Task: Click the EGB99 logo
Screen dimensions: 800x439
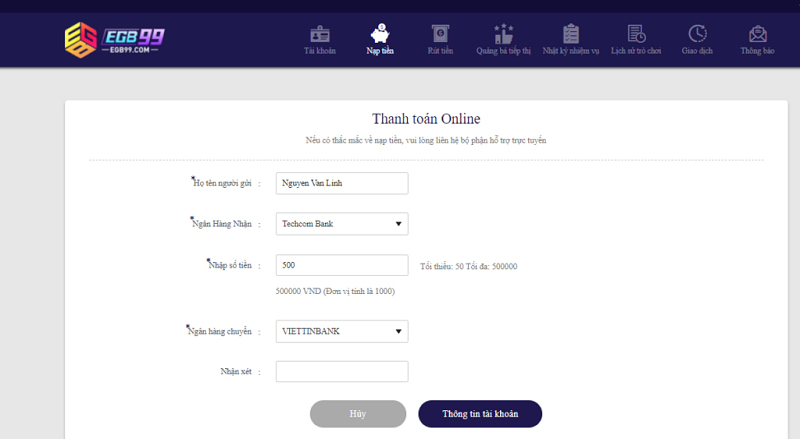Action: [115, 40]
